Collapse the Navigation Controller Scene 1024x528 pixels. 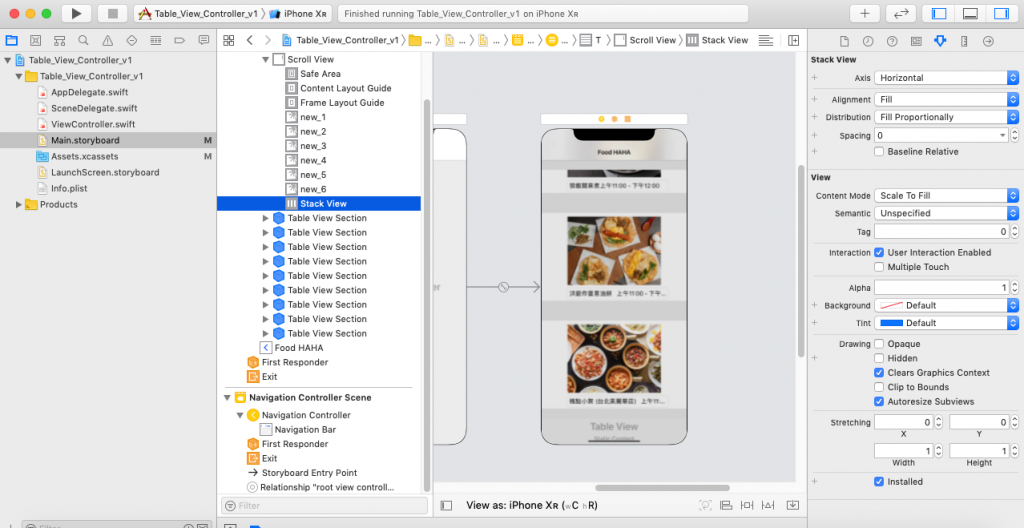(227, 397)
